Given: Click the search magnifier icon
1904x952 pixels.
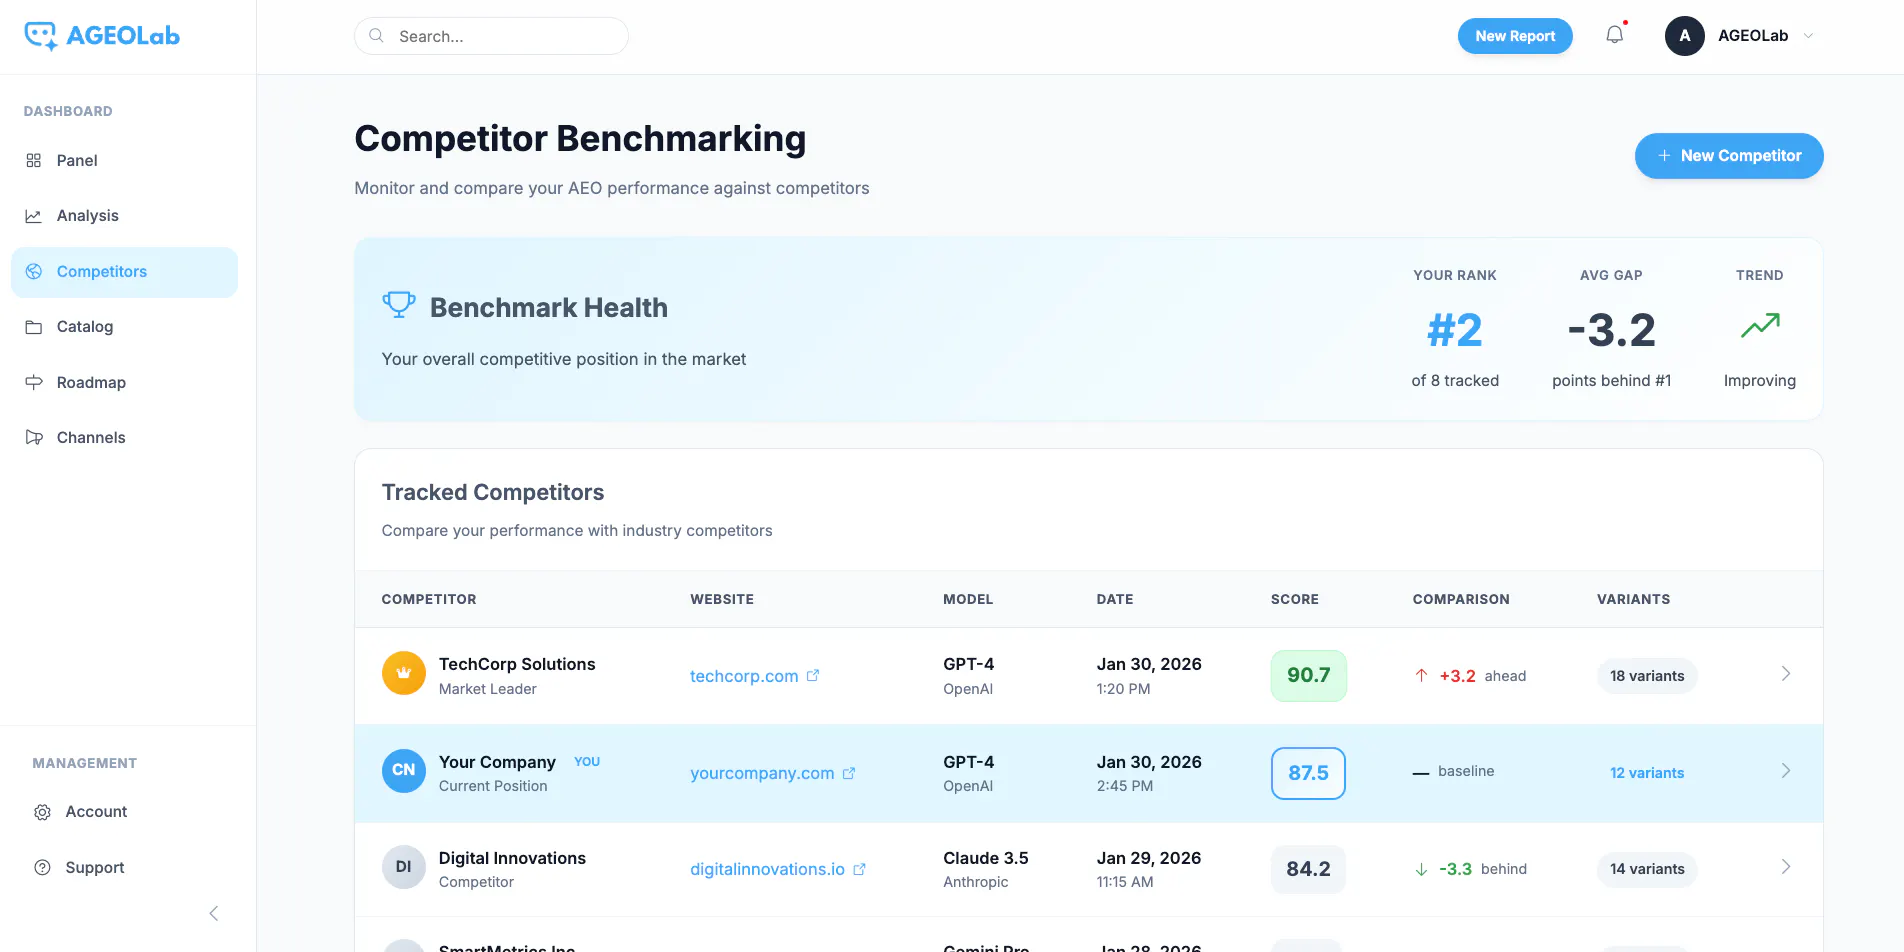Looking at the screenshot, I should (377, 36).
